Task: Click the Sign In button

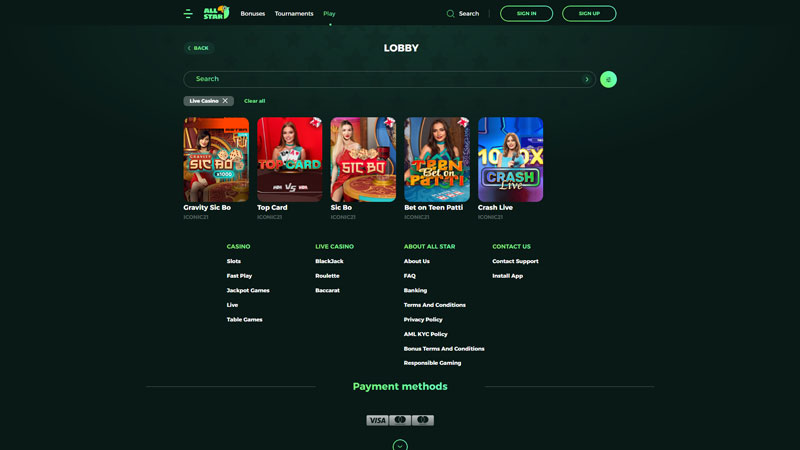Action: (x=526, y=14)
